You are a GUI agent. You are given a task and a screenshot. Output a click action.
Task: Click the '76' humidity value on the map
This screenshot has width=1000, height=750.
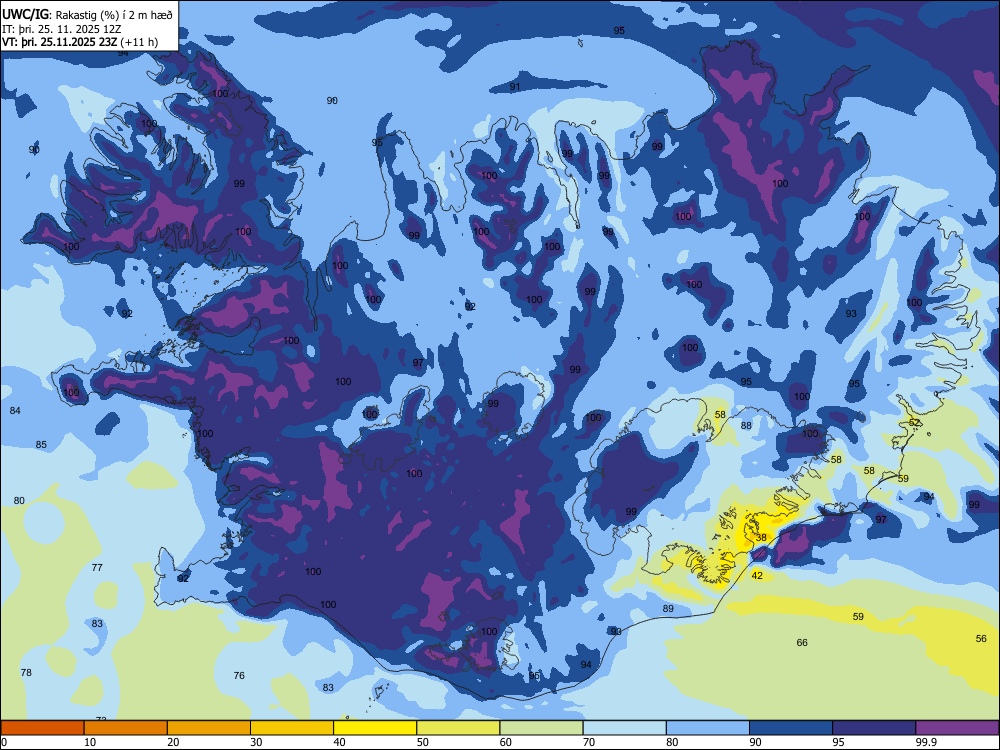point(239,675)
